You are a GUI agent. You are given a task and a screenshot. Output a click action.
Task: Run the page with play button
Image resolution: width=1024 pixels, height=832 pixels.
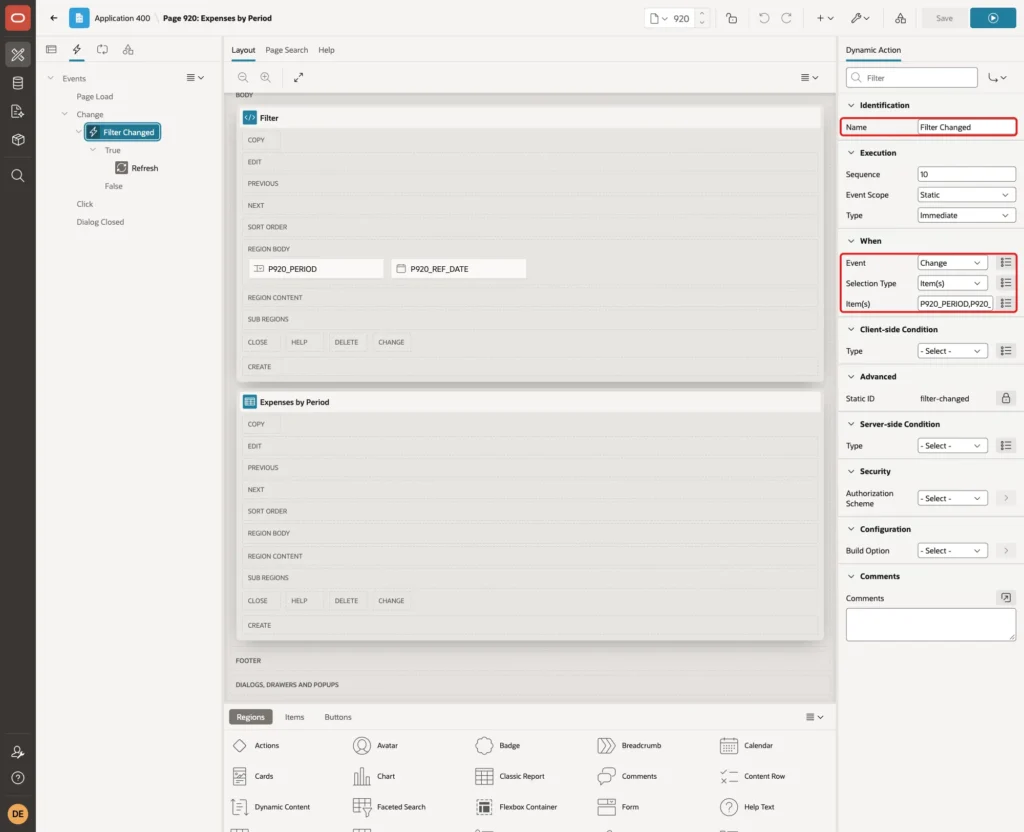tap(993, 18)
